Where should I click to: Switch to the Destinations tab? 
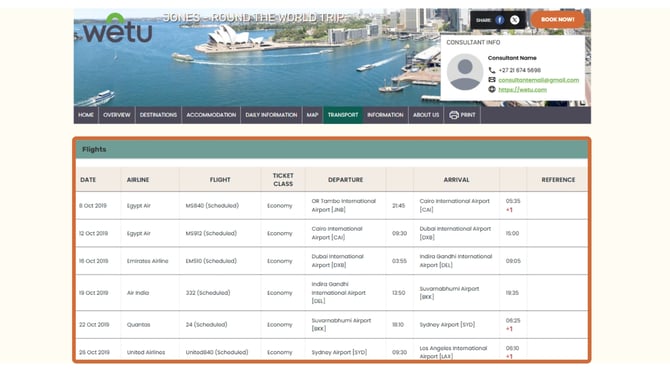click(158, 115)
